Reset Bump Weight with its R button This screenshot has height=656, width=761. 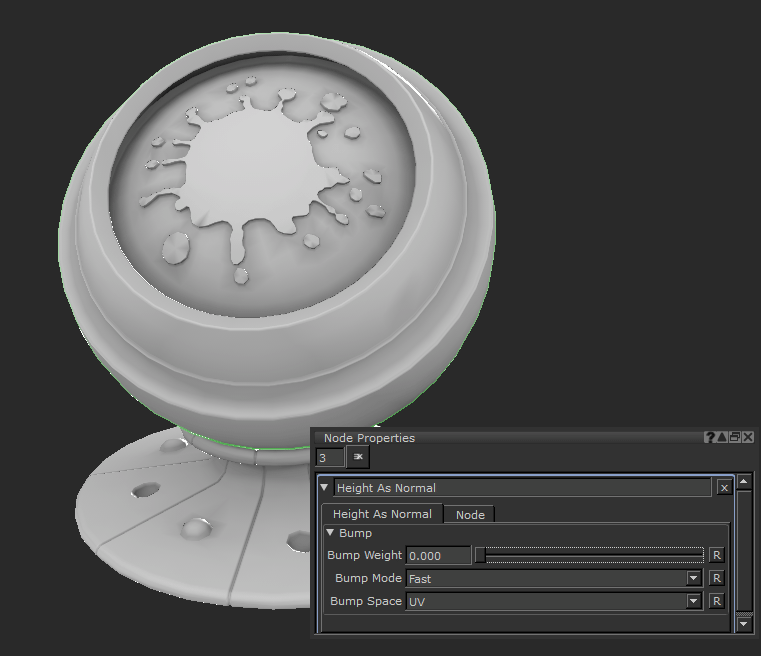(x=716, y=555)
